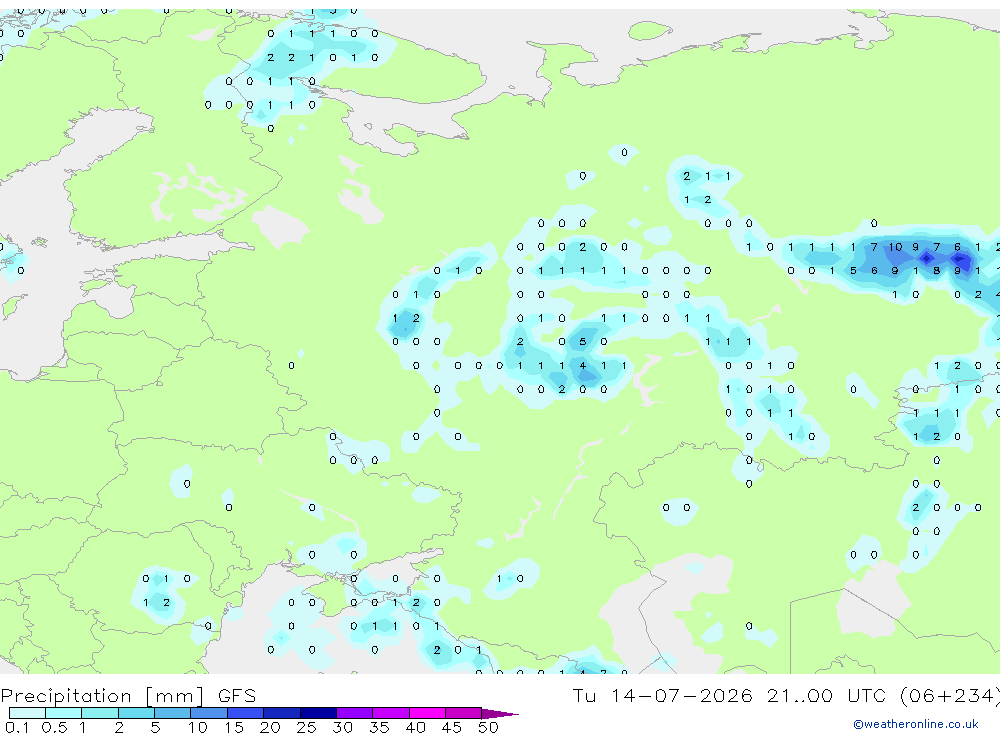Click the 25–30 mm navy legend swatch
This screenshot has width=1000, height=733.
pos(318,713)
